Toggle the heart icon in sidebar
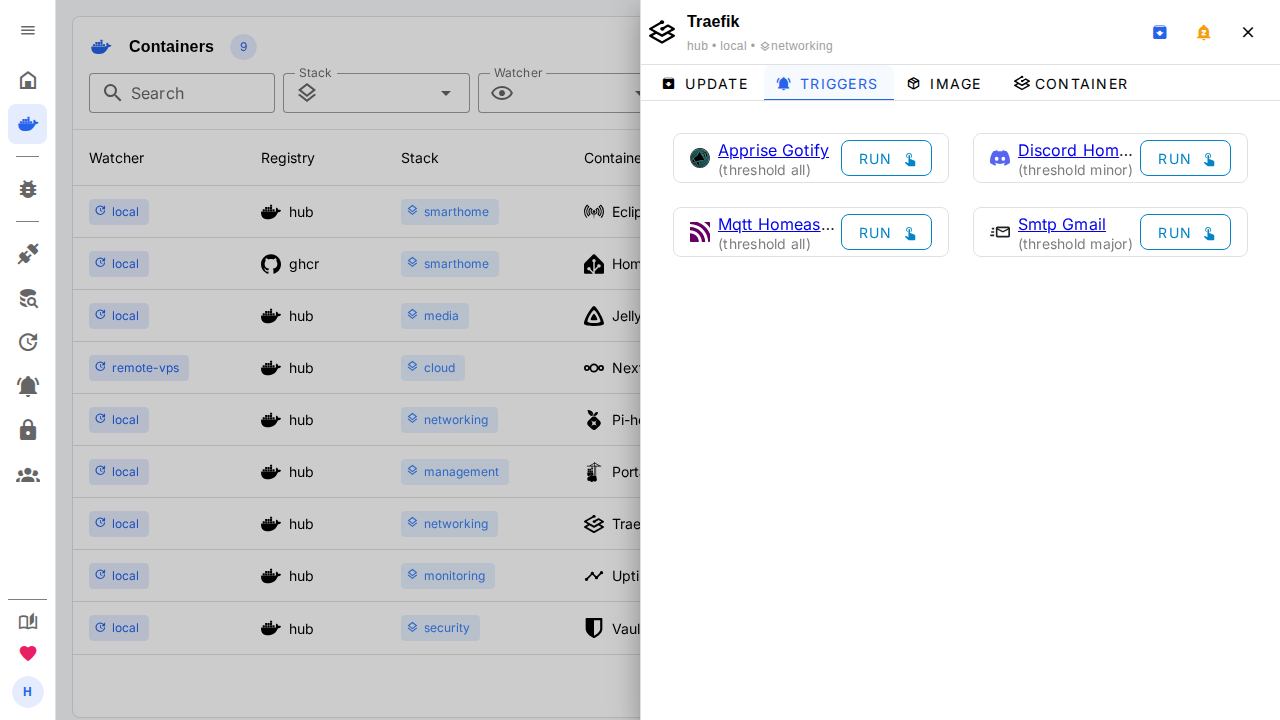Image resolution: width=1280 pixels, height=720 pixels. pos(28,653)
